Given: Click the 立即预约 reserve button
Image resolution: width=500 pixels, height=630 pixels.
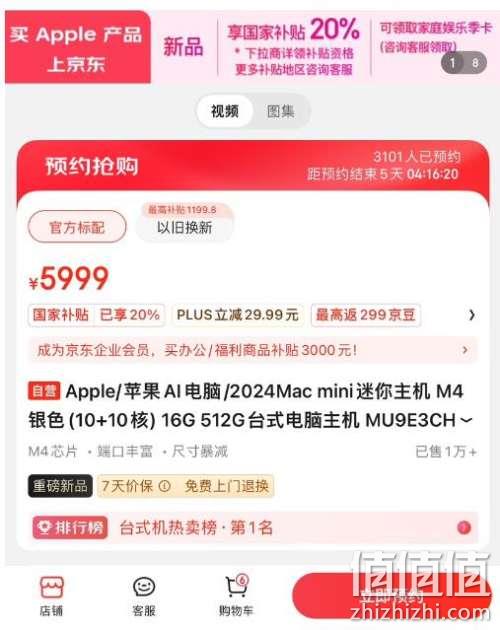Looking at the screenshot, I should point(392,596).
